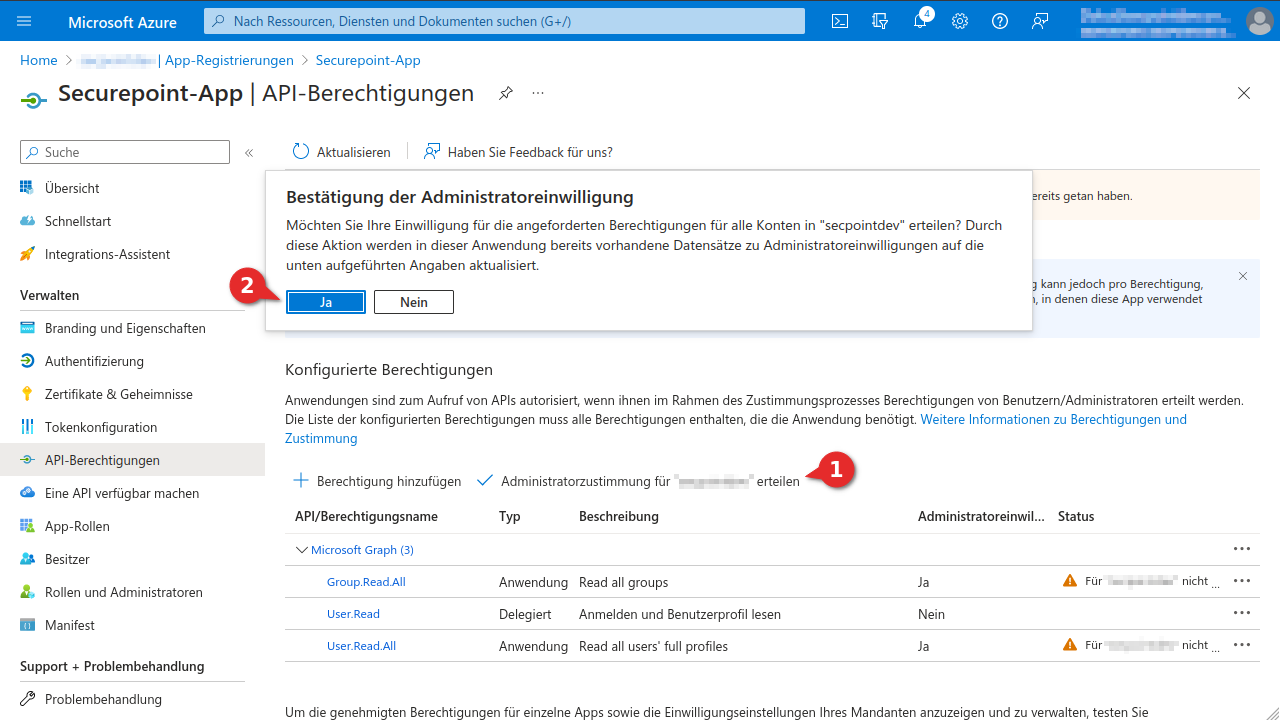Open the User.Read permission link

[x=353, y=614]
